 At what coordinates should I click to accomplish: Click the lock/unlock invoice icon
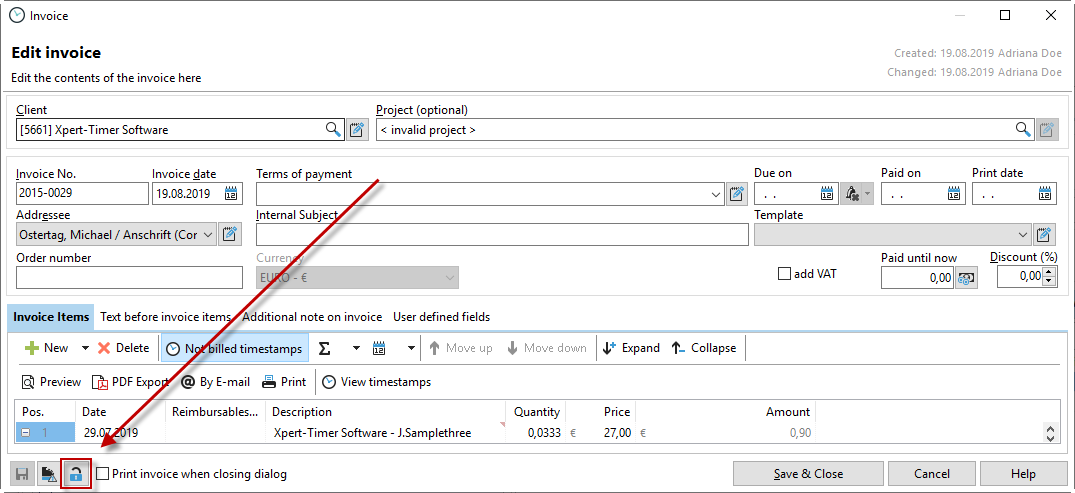[76, 474]
